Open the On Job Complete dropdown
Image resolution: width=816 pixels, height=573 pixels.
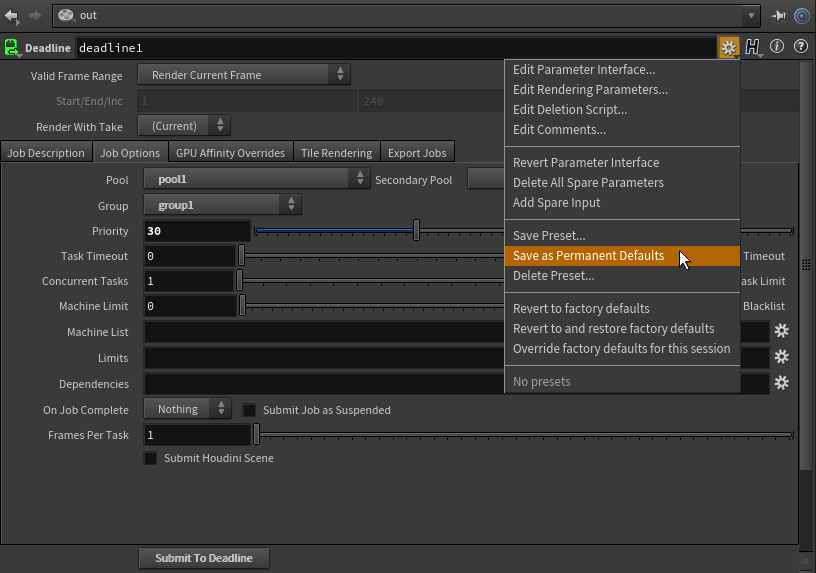pos(187,409)
